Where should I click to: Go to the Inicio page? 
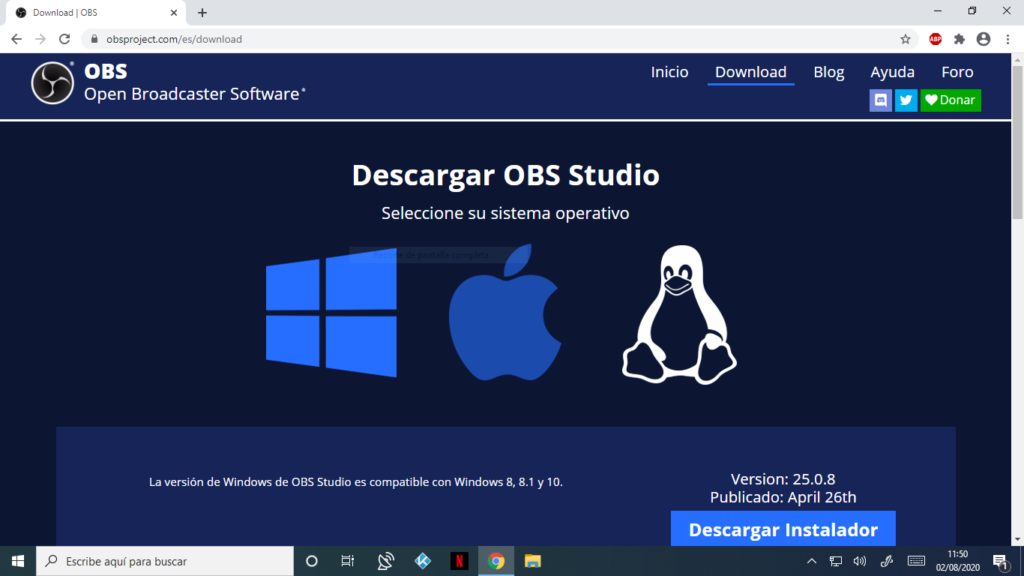click(x=669, y=72)
